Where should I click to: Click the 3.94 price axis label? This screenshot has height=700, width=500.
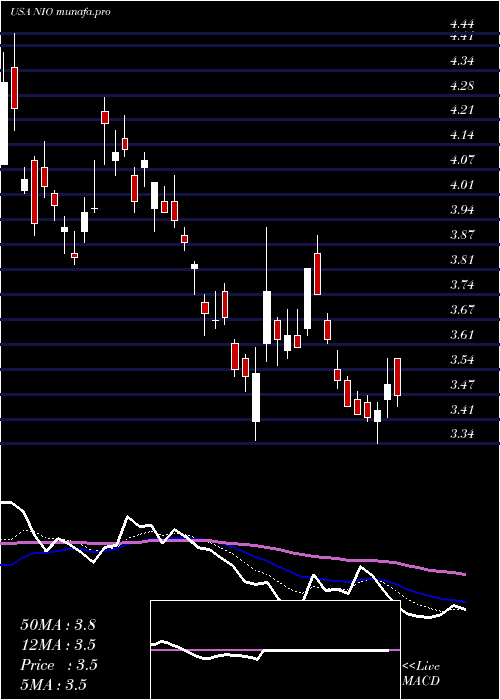coord(462,210)
